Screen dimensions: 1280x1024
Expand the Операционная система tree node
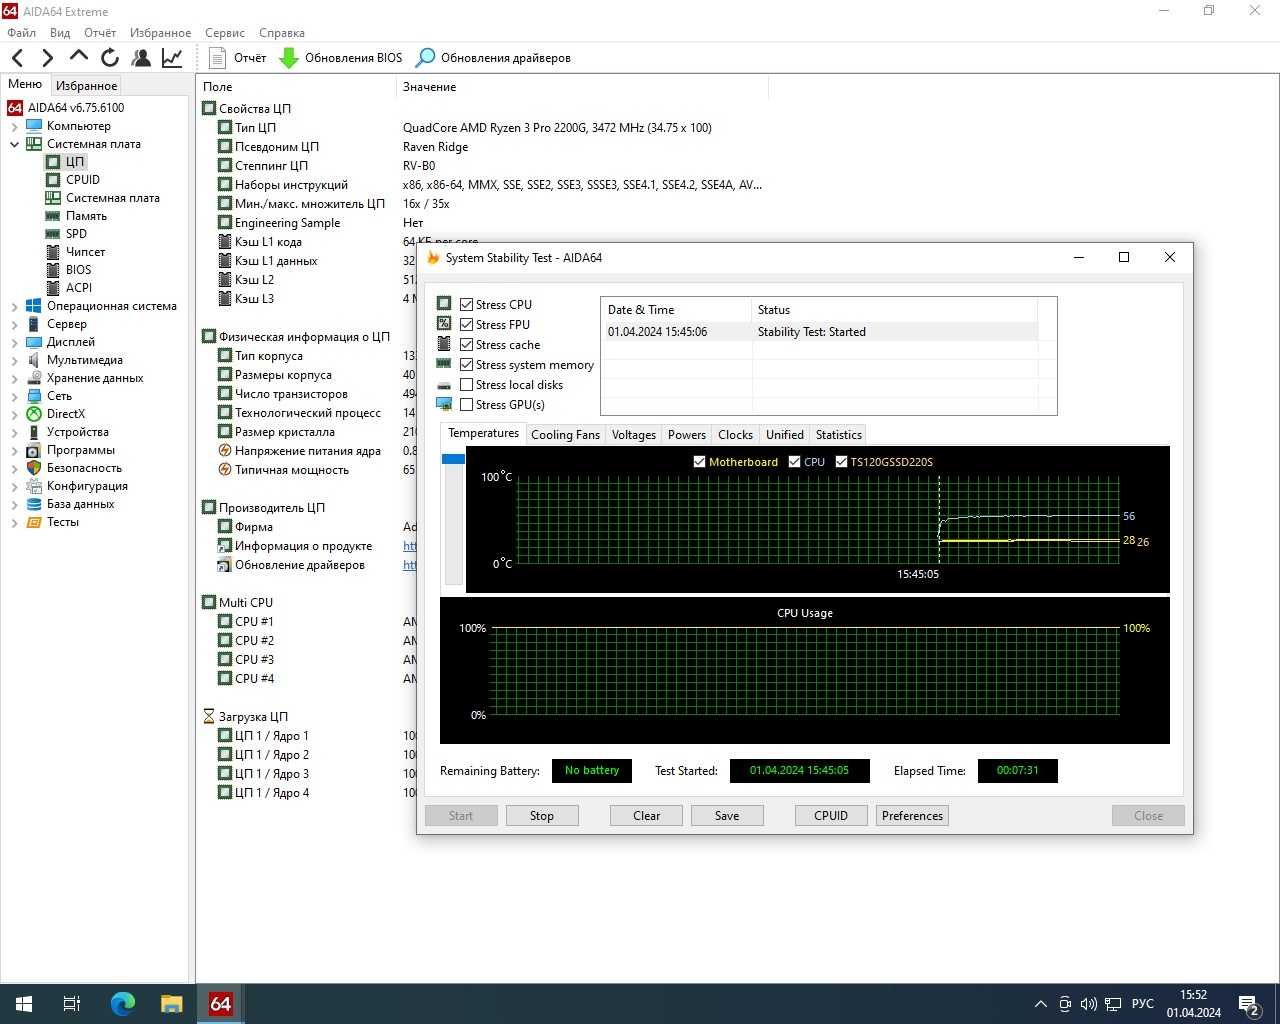coord(14,306)
